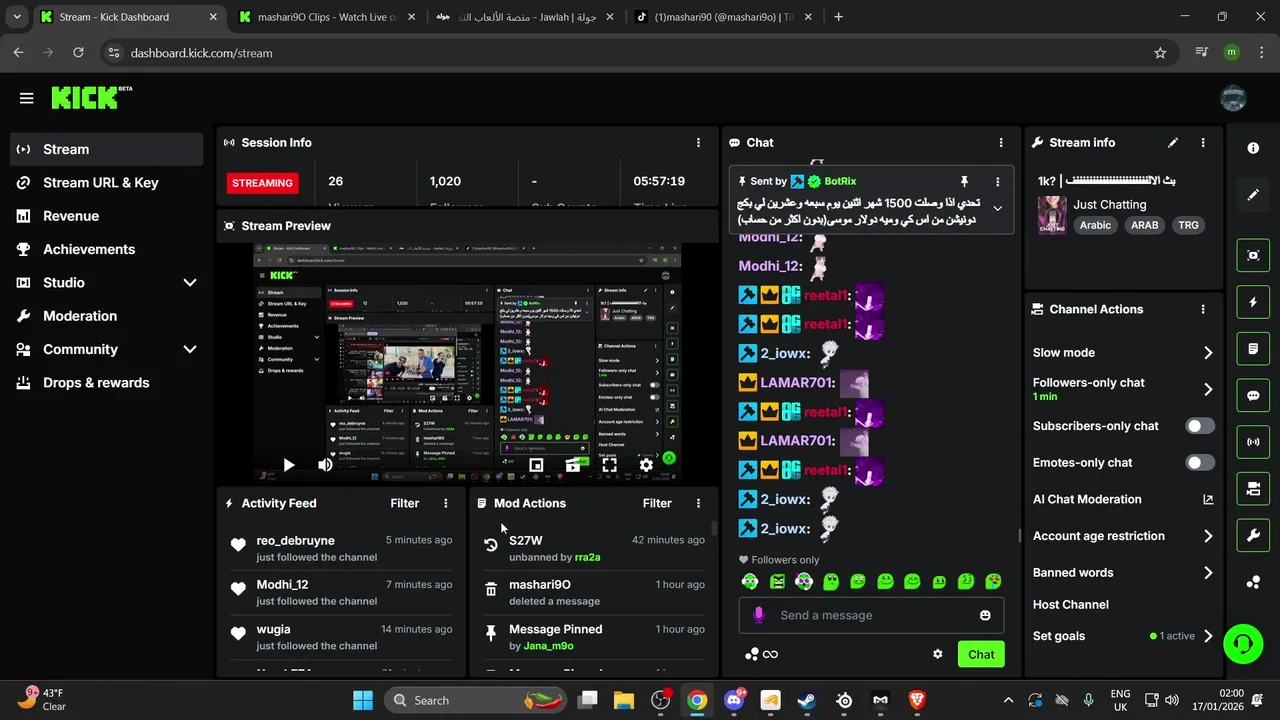Open the emoji picker in chat input
Screen dimensions: 1280x720
[x=985, y=615]
